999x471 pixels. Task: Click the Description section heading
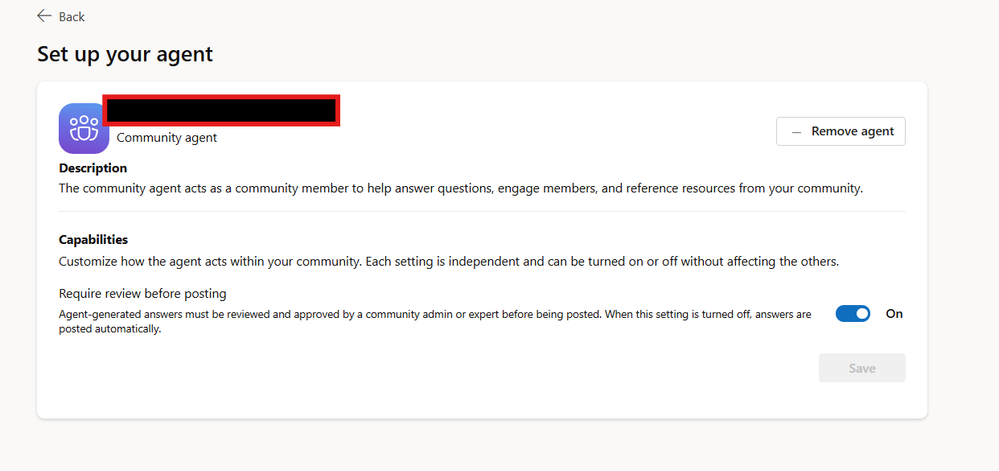(93, 168)
